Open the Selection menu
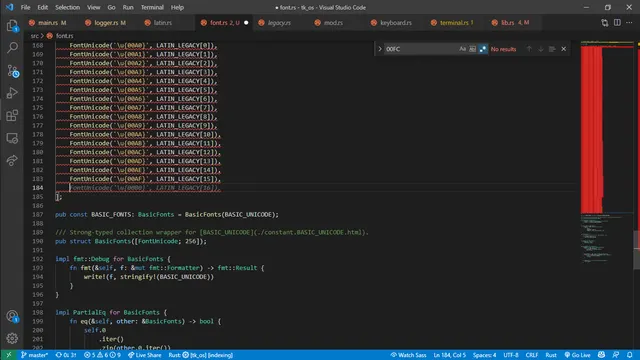Image resolution: width=640 pixels, height=360 pixels. (67, 7)
